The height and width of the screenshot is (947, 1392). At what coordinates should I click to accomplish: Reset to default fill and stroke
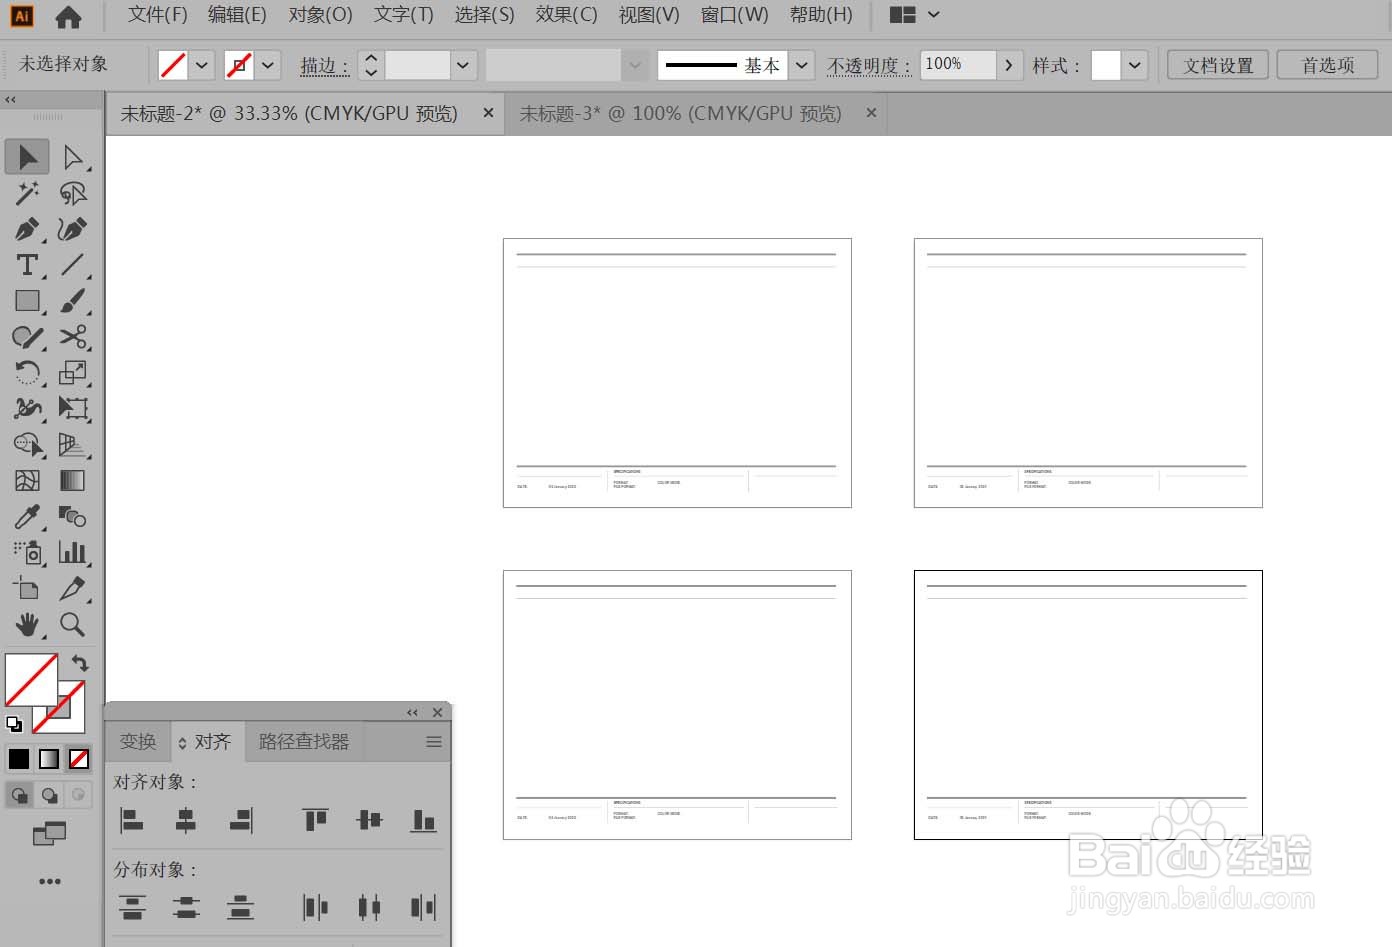(x=14, y=724)
